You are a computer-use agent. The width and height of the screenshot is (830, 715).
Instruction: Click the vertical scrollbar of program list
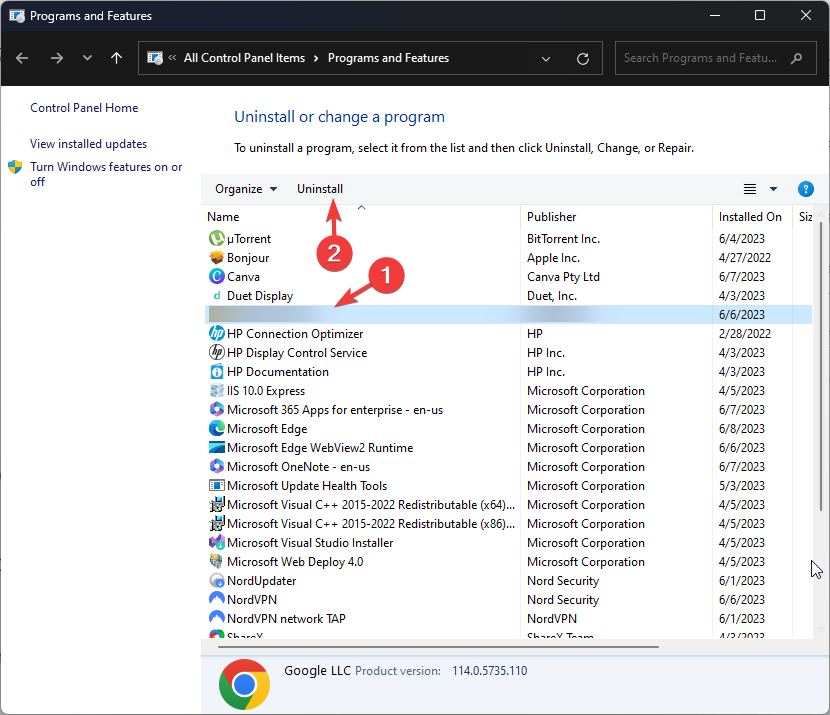click(x=820, y=367)
